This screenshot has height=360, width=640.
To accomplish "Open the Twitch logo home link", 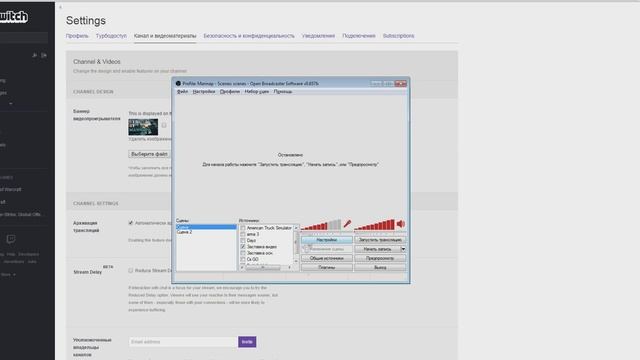I will 14,17.
